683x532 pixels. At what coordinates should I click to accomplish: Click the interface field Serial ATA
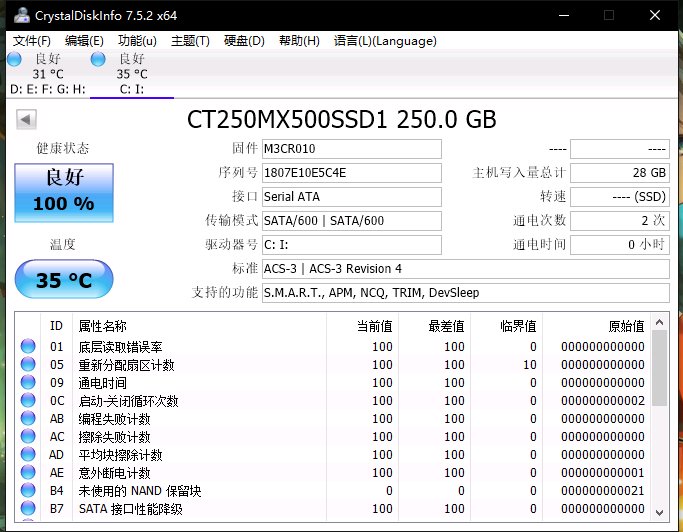[352, 197]
